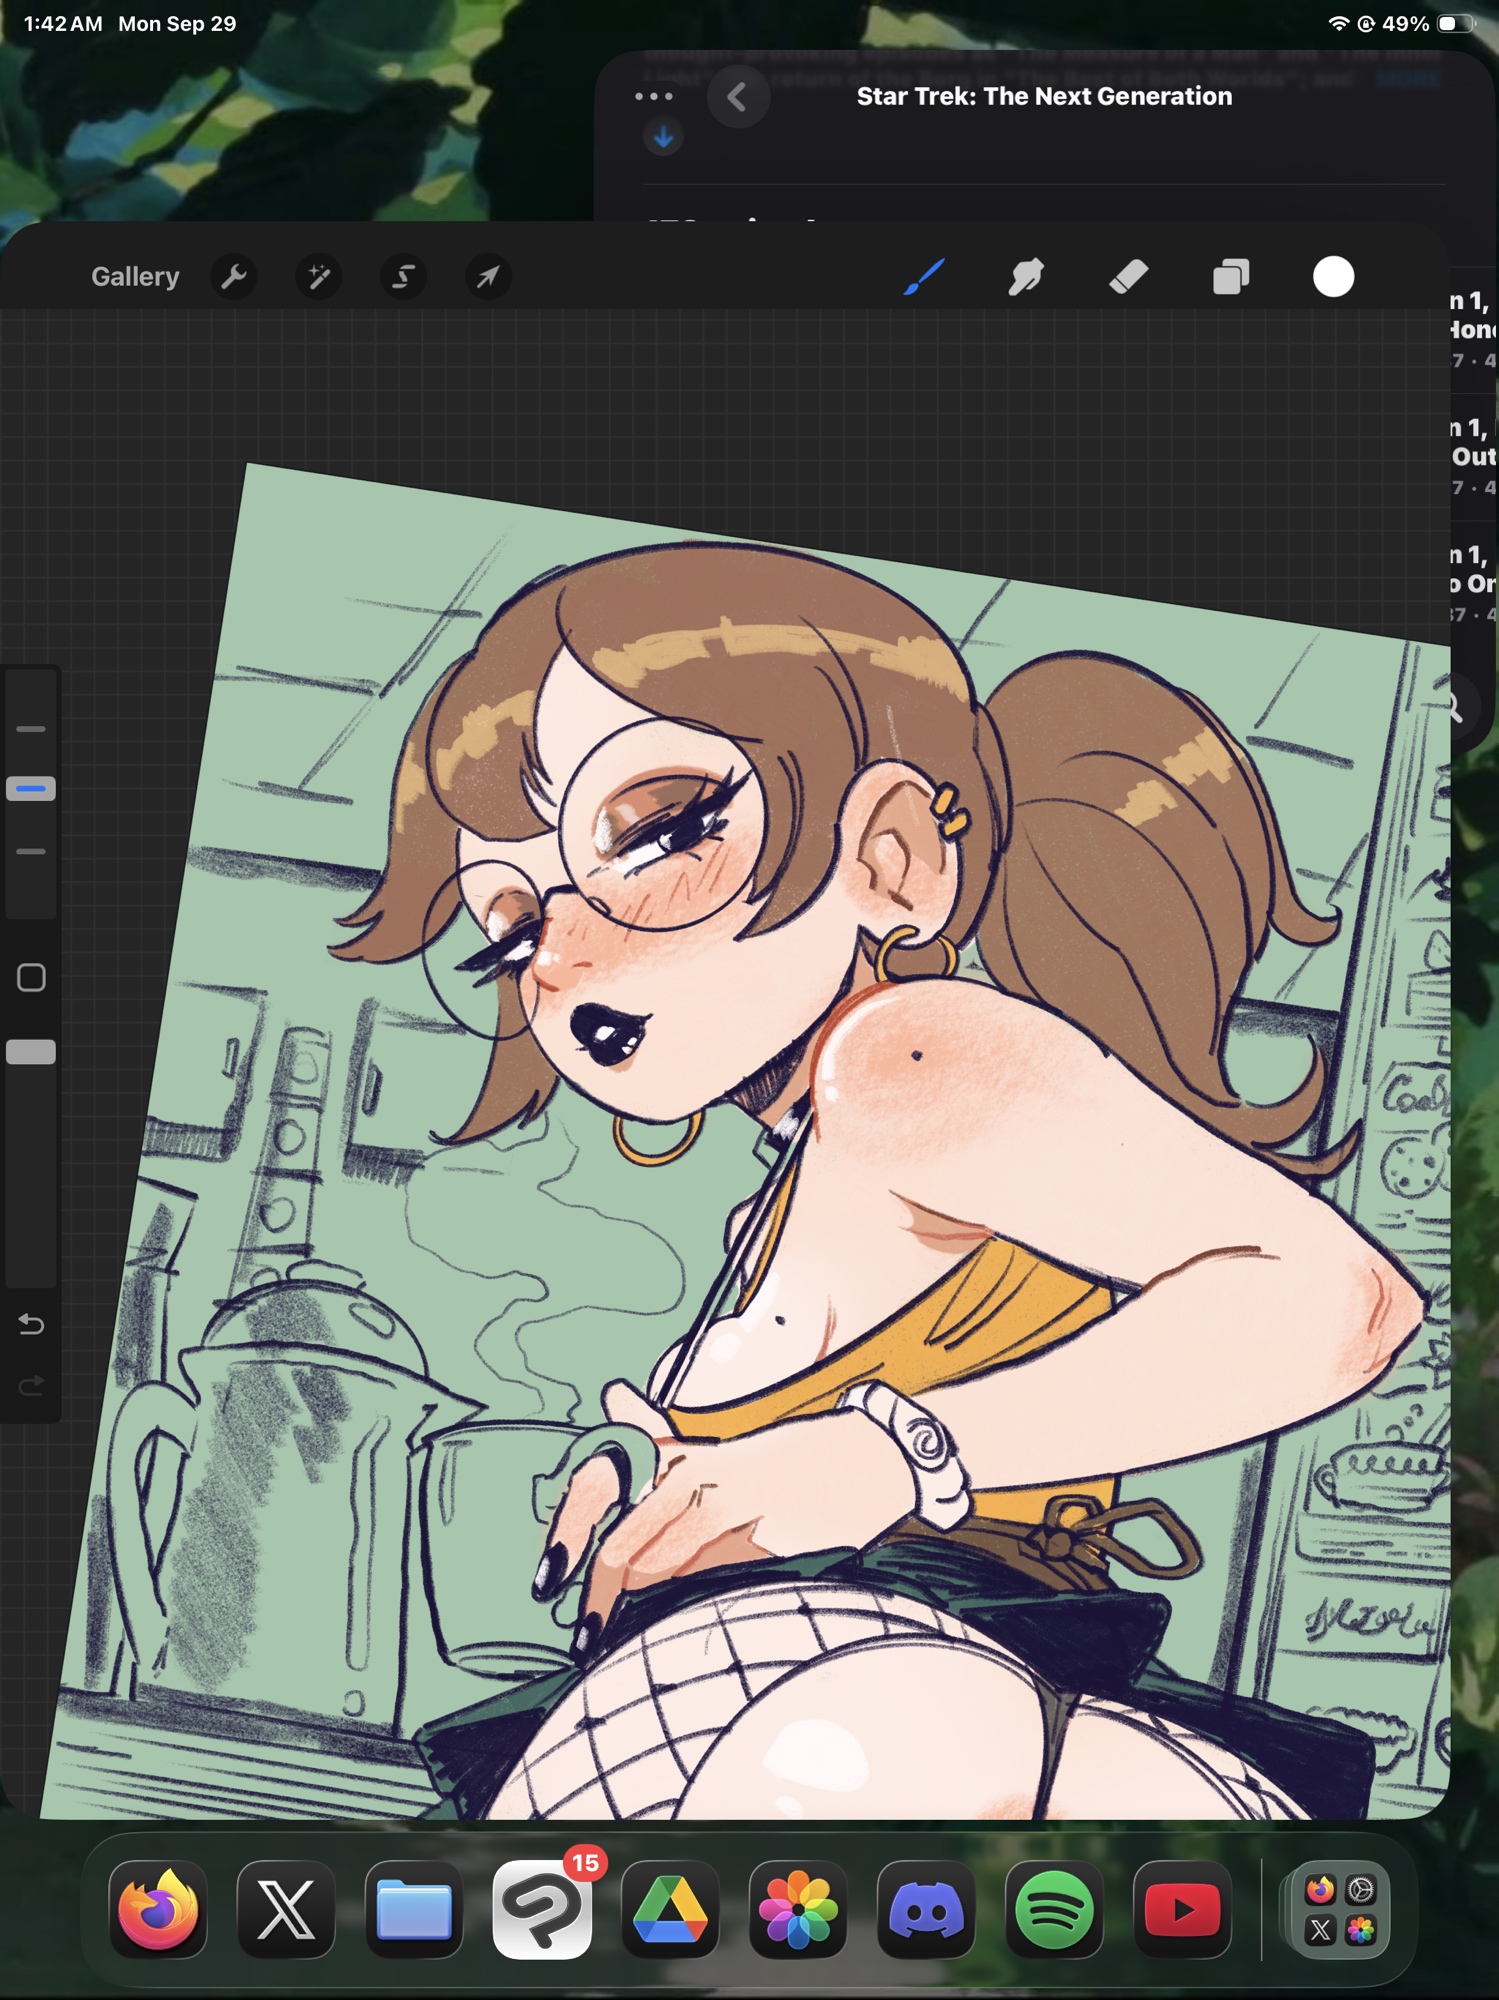Open Spotify from the dock
Viewport: 1499px width, 2000px height.
pyautogui.click(x=1054, y=1910)
